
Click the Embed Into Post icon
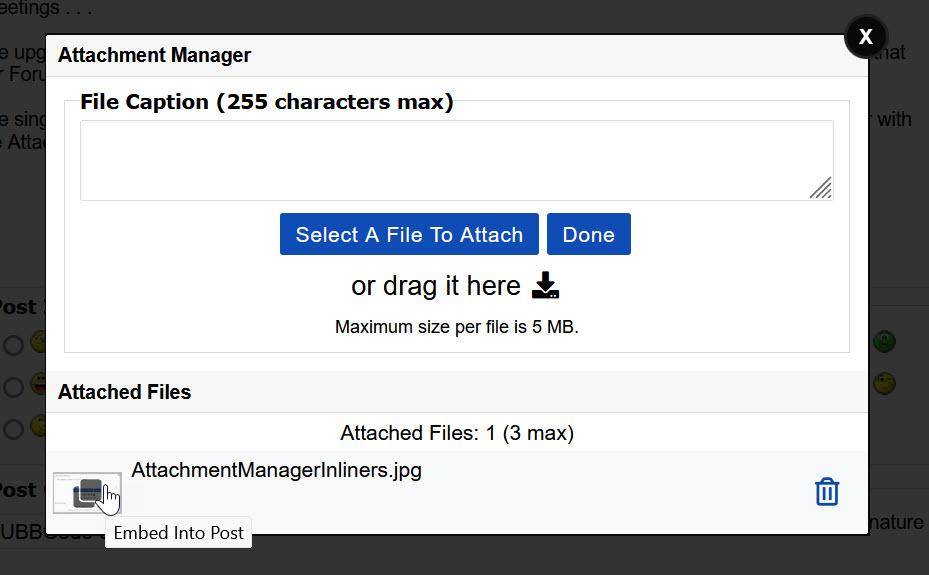pos(88,492)
